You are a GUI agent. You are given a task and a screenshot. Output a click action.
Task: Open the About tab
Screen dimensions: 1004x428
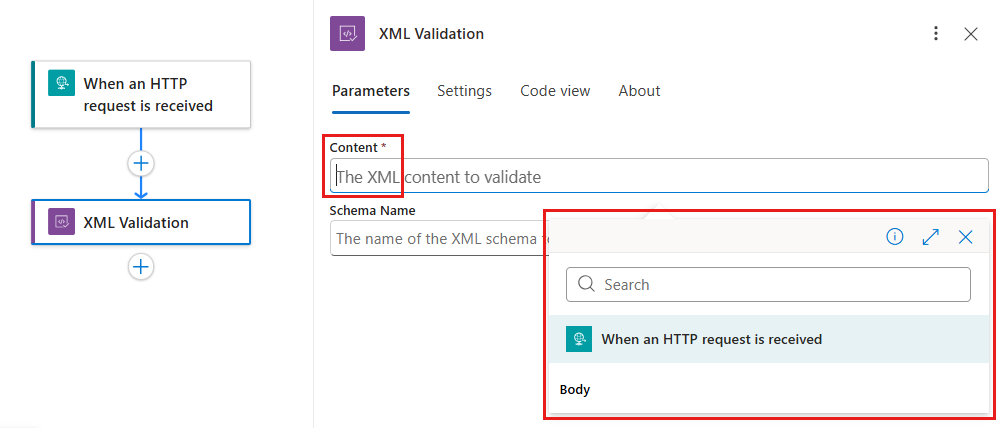[x=639, y=91]
